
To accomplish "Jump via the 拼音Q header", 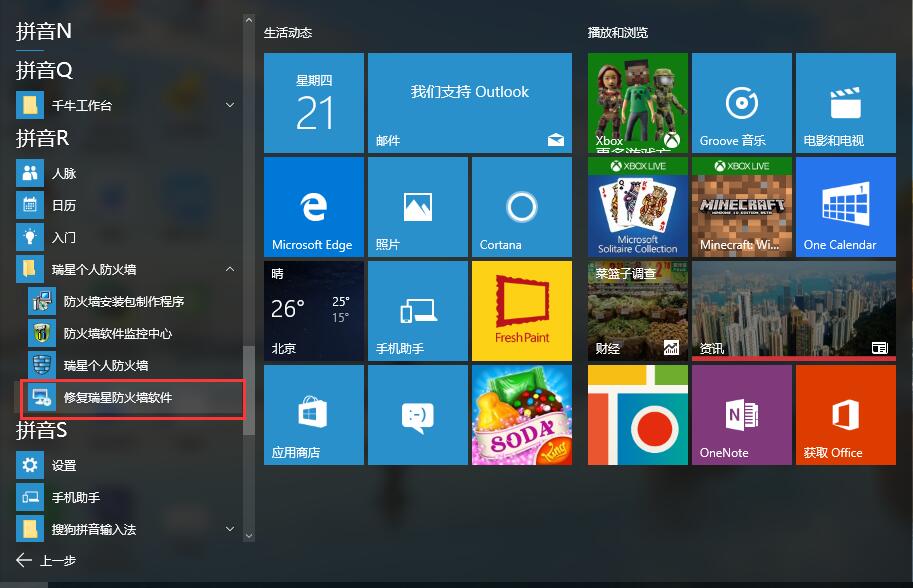I will pos(44,70).
